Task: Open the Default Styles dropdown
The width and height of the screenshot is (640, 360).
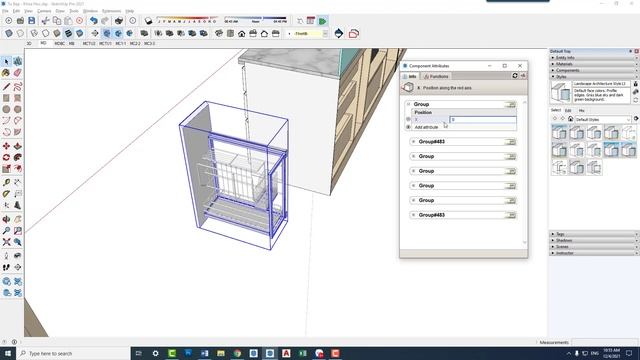Action: 603,120
